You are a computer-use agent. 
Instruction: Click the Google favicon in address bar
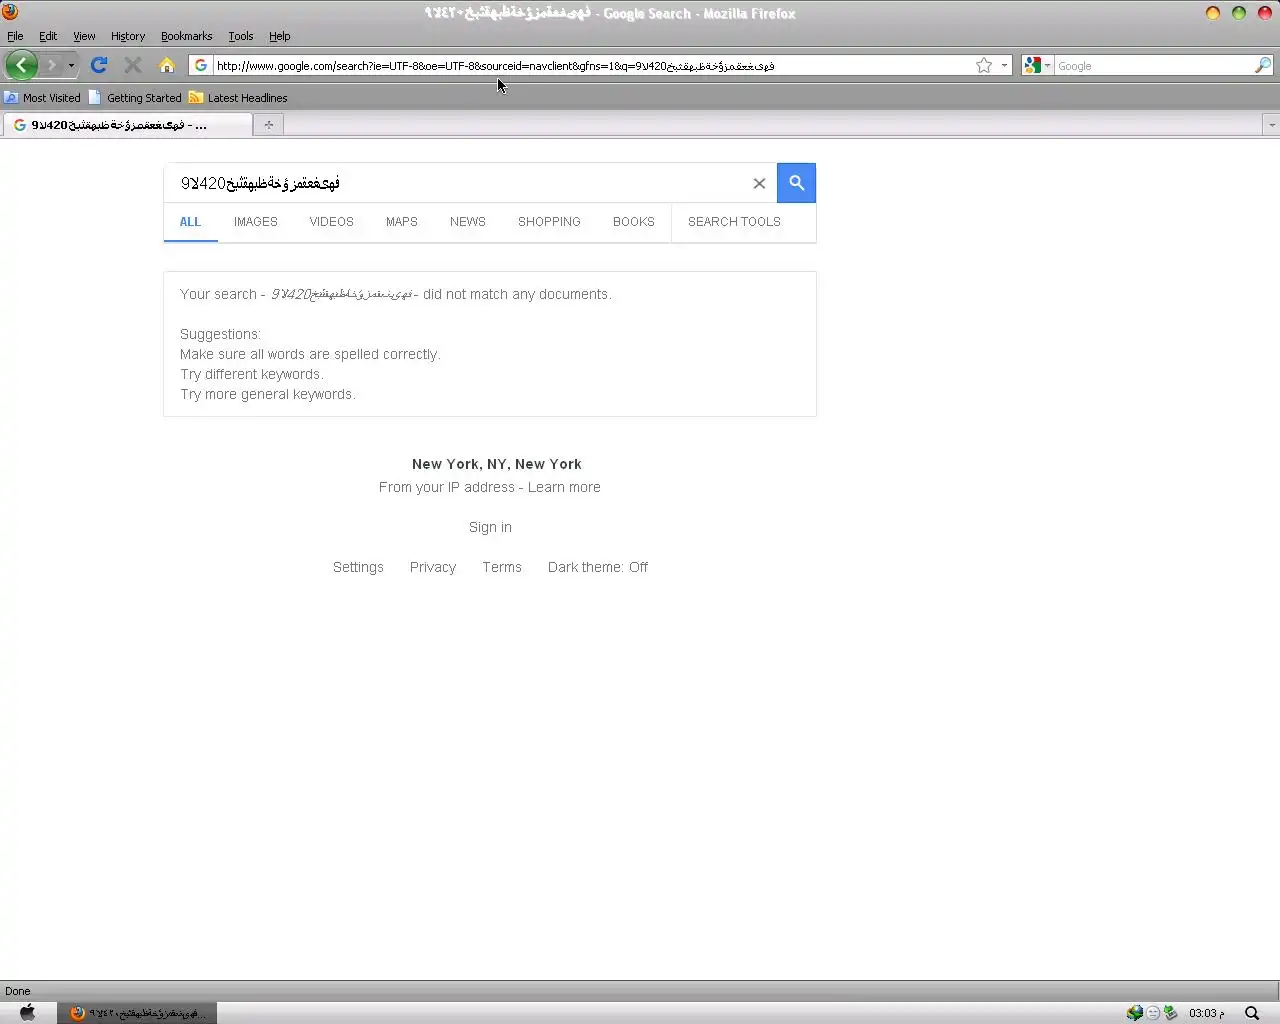tap(201, 65)
